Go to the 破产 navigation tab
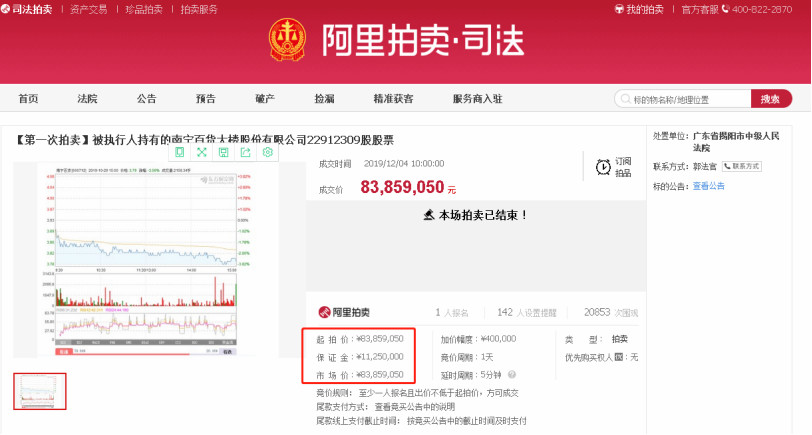 (265, 99)
